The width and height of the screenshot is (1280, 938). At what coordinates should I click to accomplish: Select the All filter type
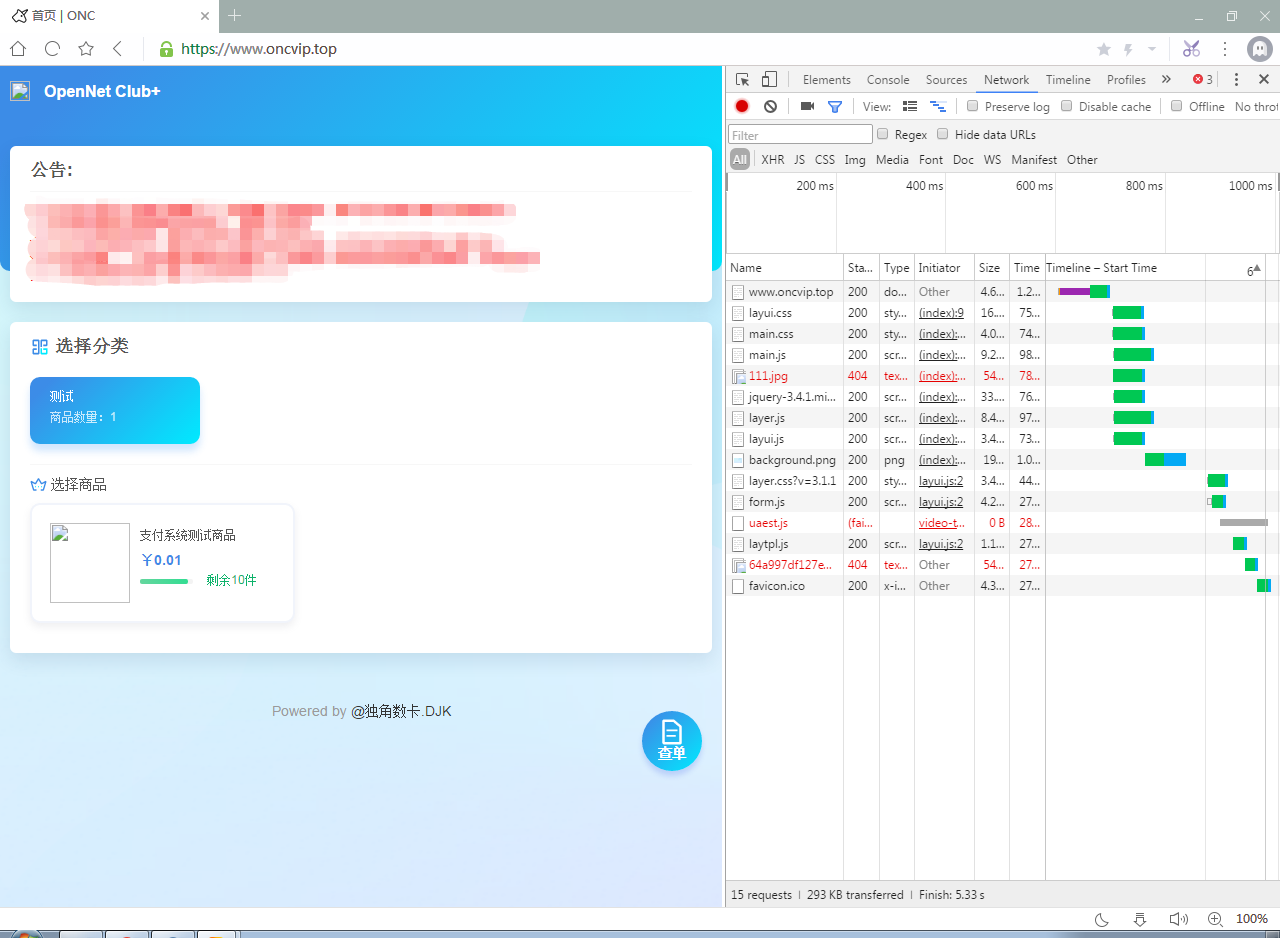coord(740,160)
